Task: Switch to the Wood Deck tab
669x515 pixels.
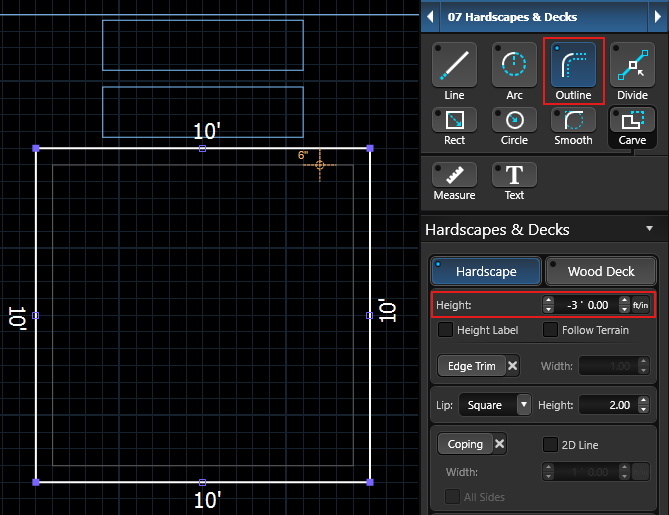Action: tap(601, 271)
